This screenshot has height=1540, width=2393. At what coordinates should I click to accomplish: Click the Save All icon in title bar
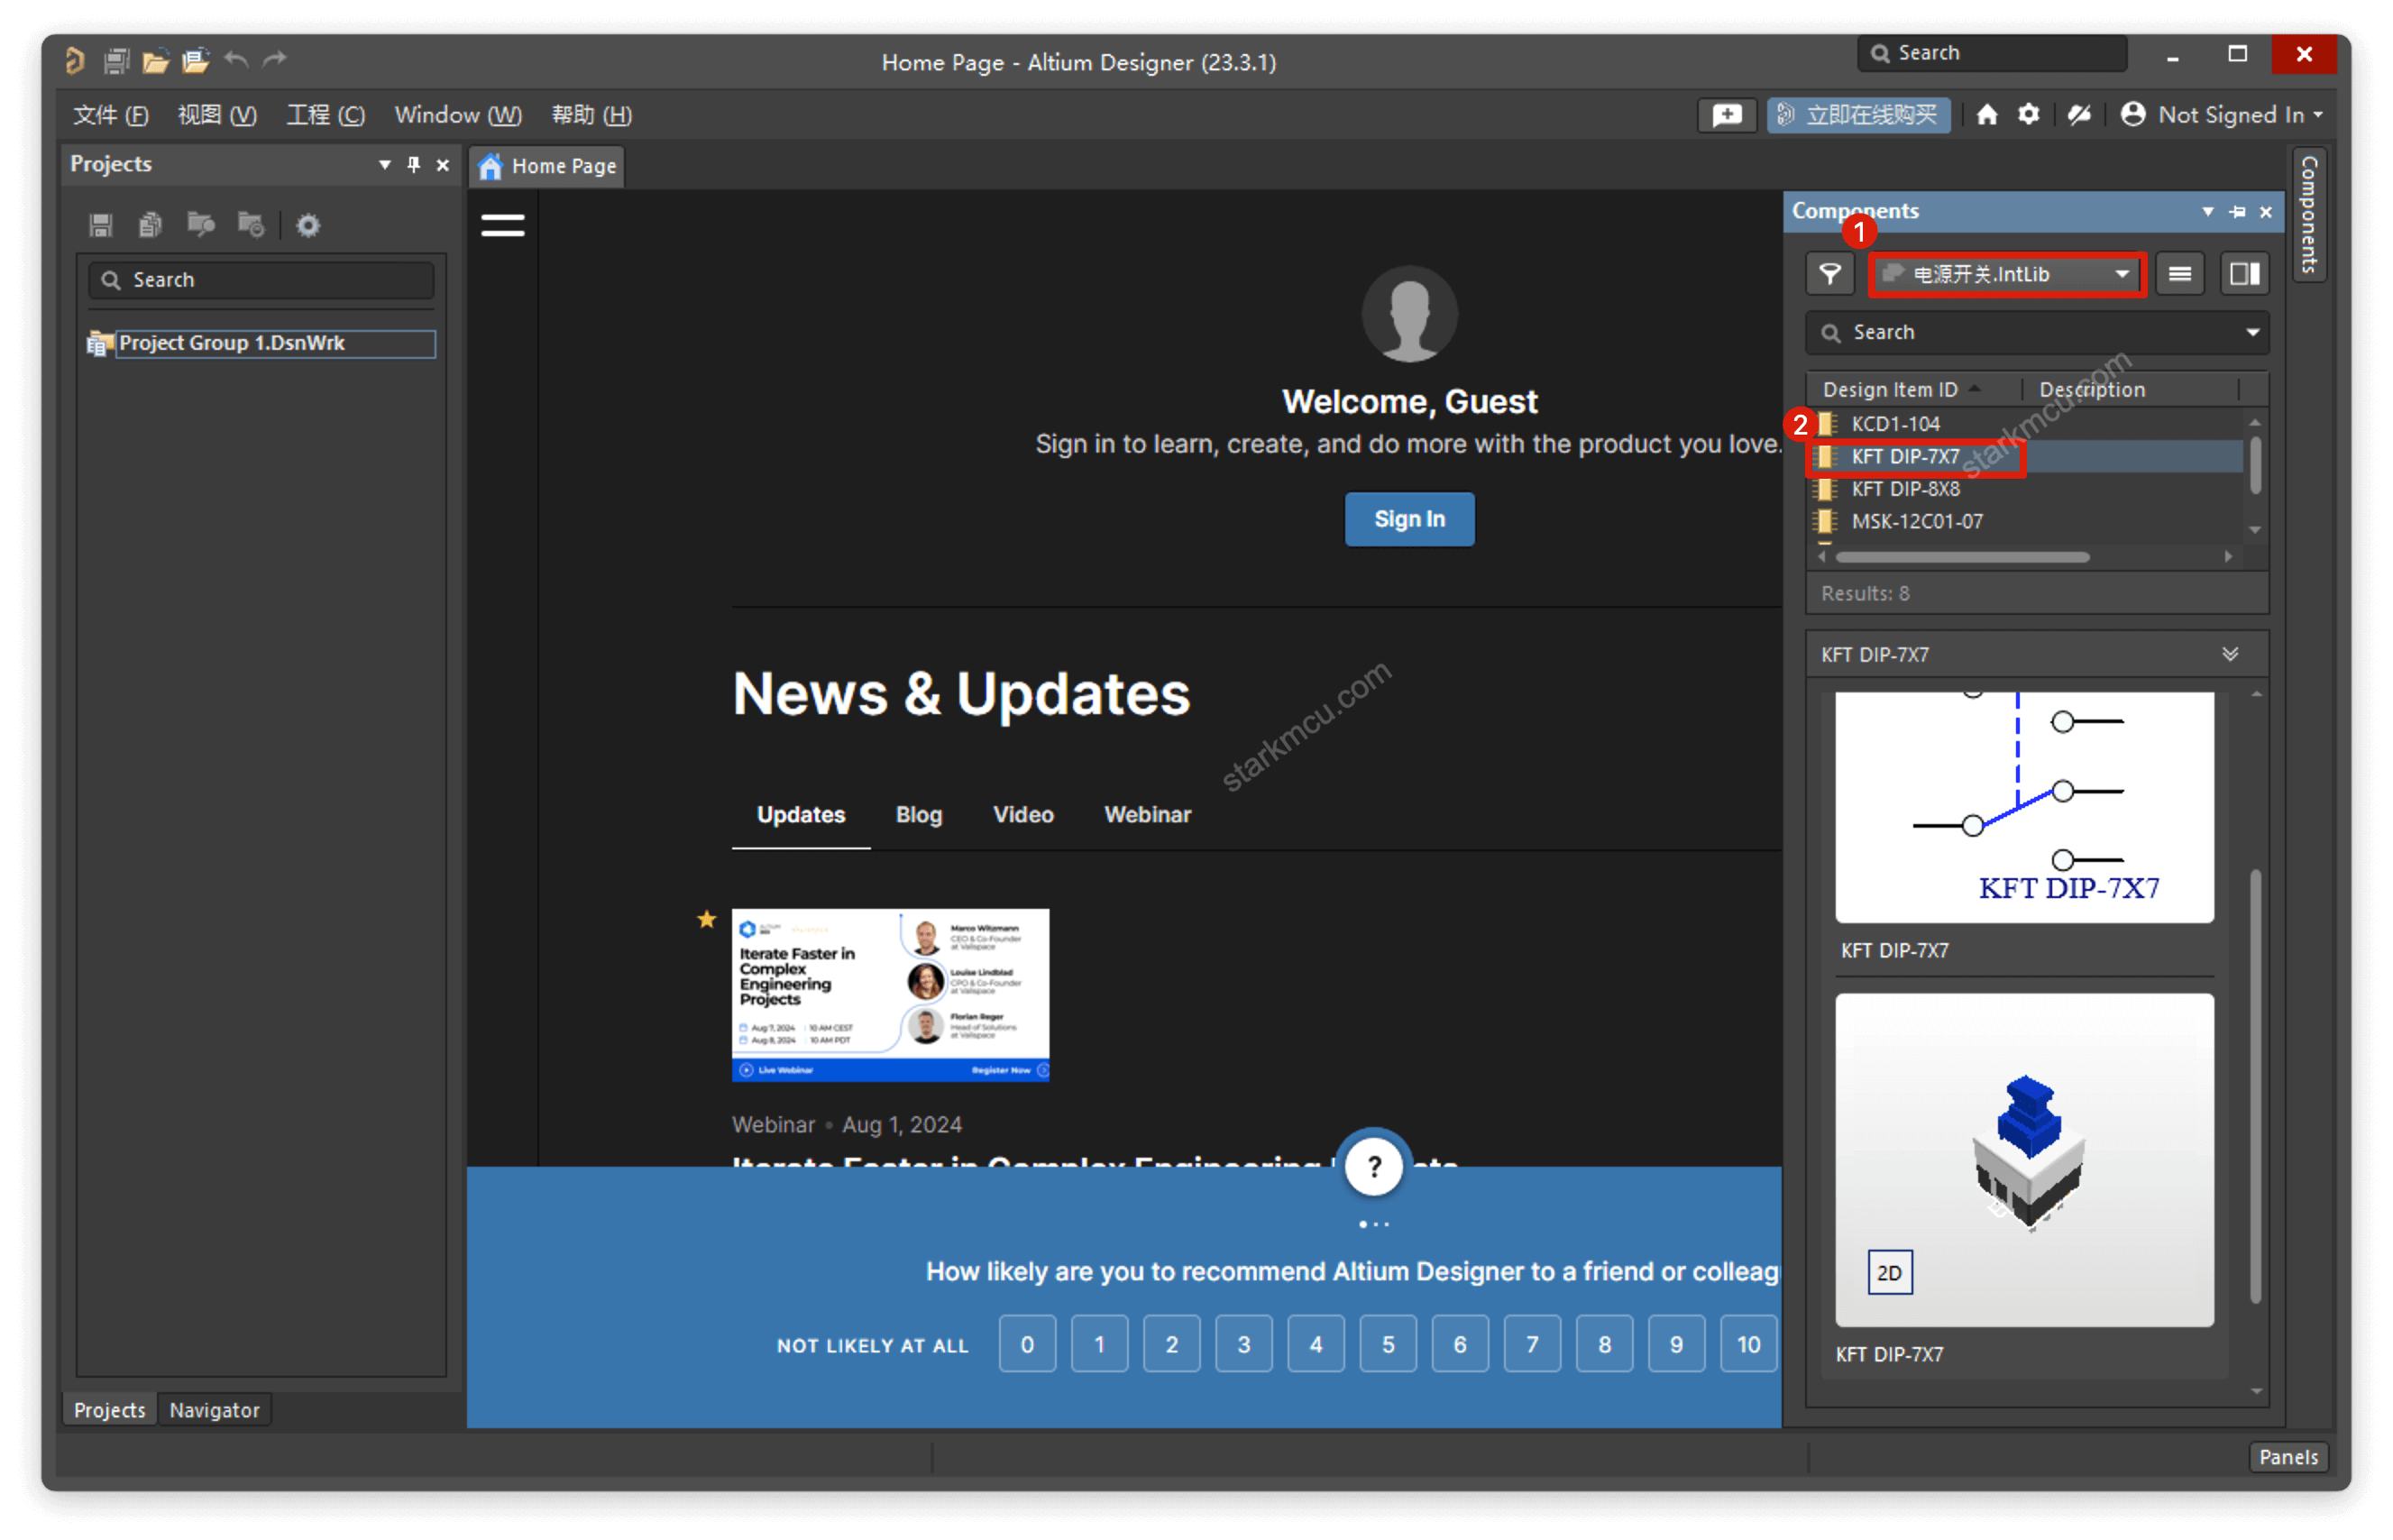[116, 60]
